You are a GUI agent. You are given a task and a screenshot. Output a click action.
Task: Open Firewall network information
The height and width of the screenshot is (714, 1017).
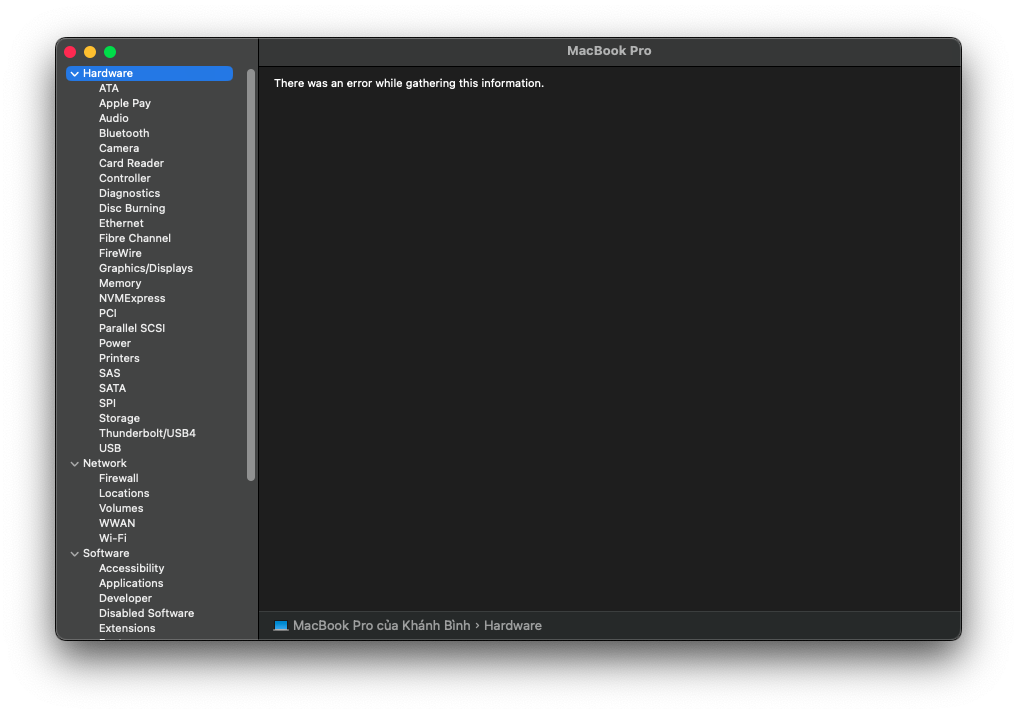[118, 478]
